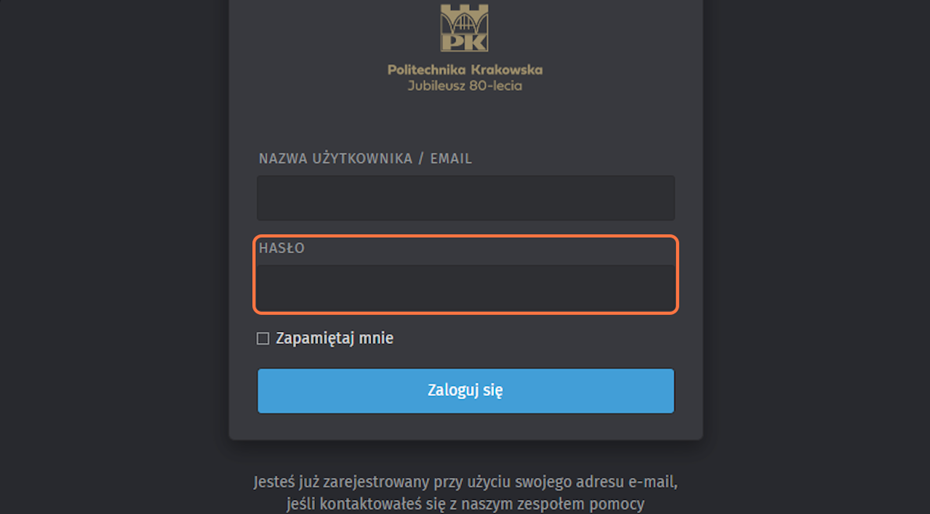Tick the "Zapamiętaj mnie" checkbox
The height and width of the screenshot is (514, 930).
[263, 339]
